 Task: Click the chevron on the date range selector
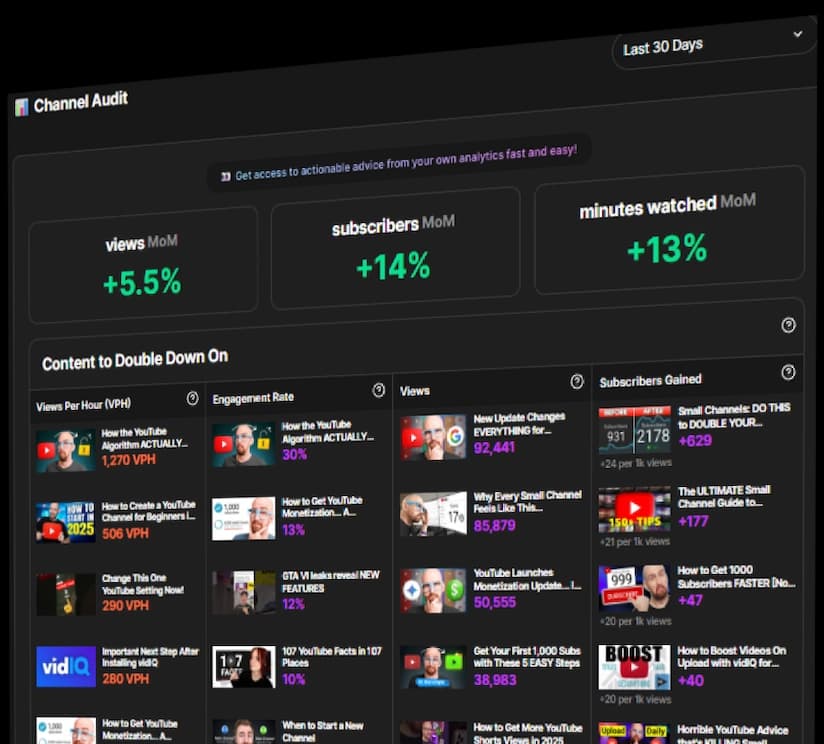tap(797, 34)
